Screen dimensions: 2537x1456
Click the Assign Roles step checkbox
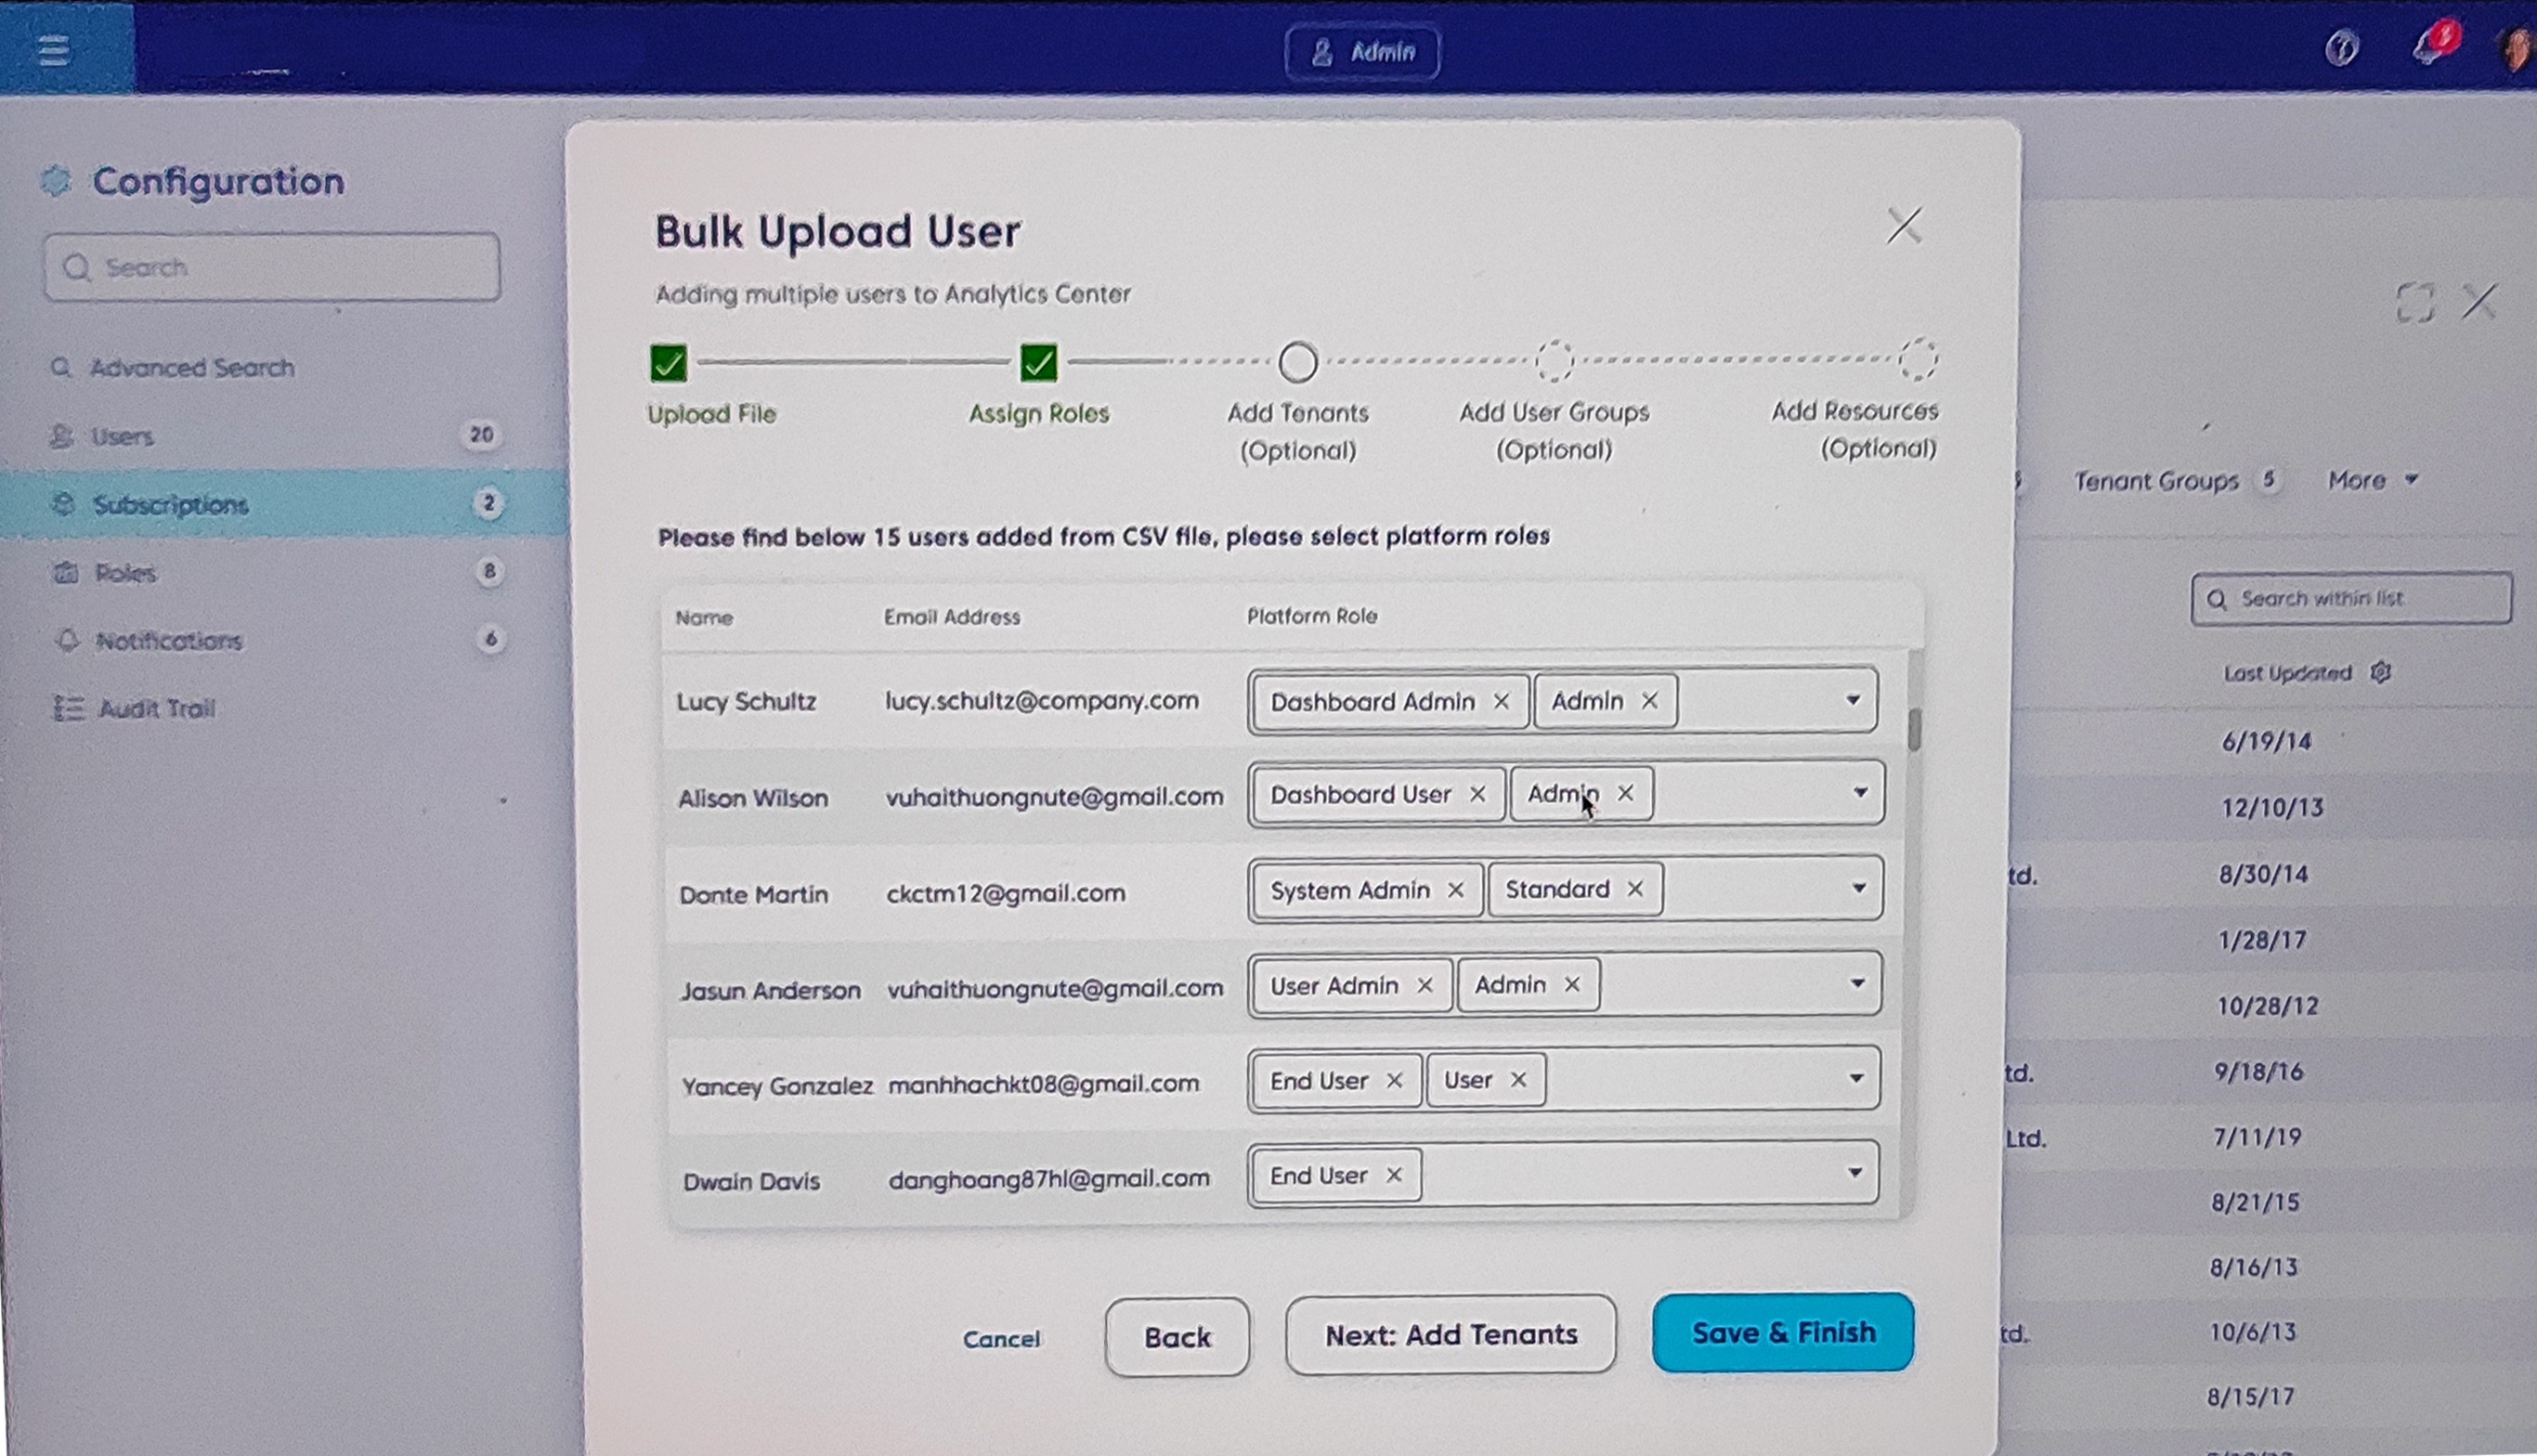tap(1038, 362)
